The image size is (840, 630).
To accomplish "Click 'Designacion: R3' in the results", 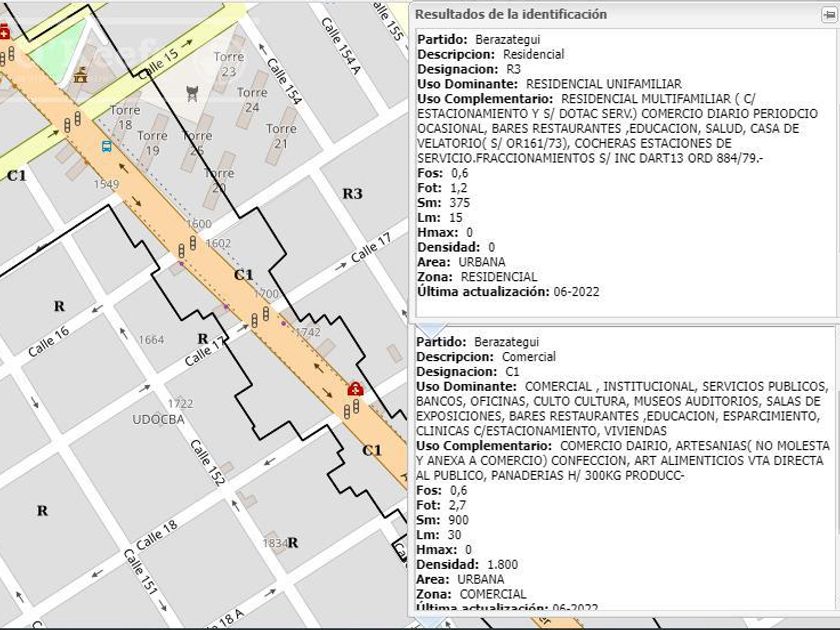I will [x=469, y=69].
